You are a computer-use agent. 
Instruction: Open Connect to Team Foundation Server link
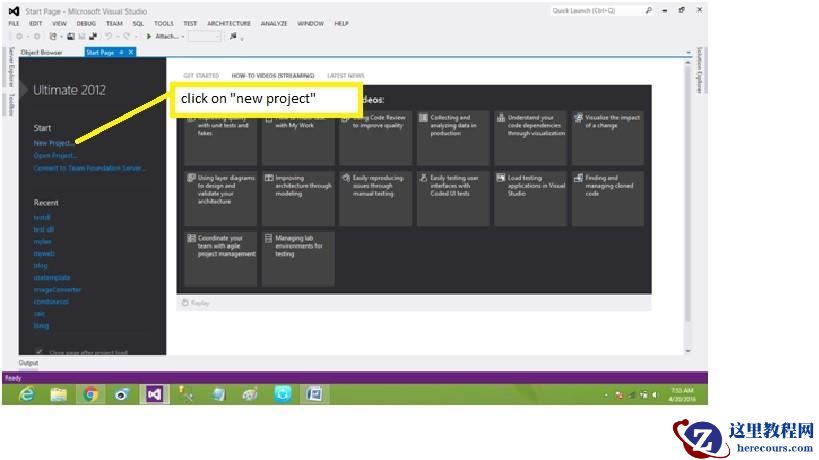click(89, 168)
